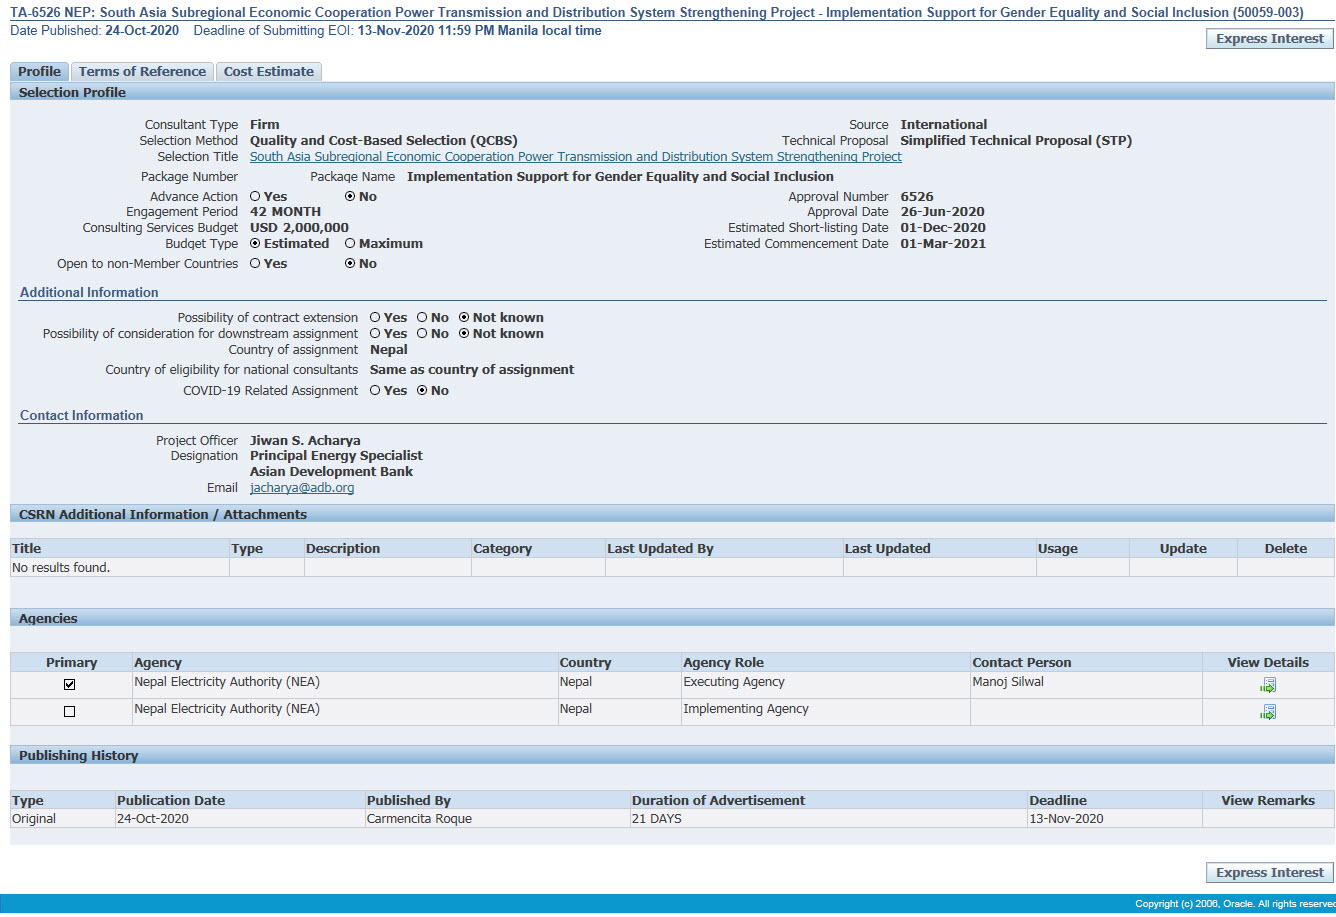Click the View Remarks column header
This screenshot has height=917, width=1336.
1268,801
